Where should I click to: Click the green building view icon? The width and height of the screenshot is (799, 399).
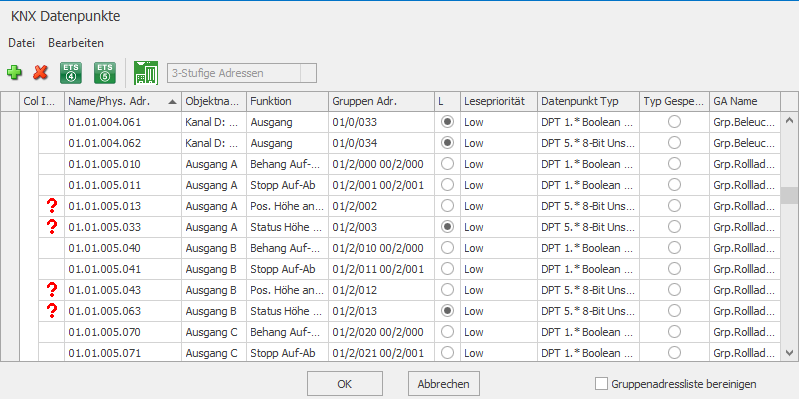(x=146, y=73)
